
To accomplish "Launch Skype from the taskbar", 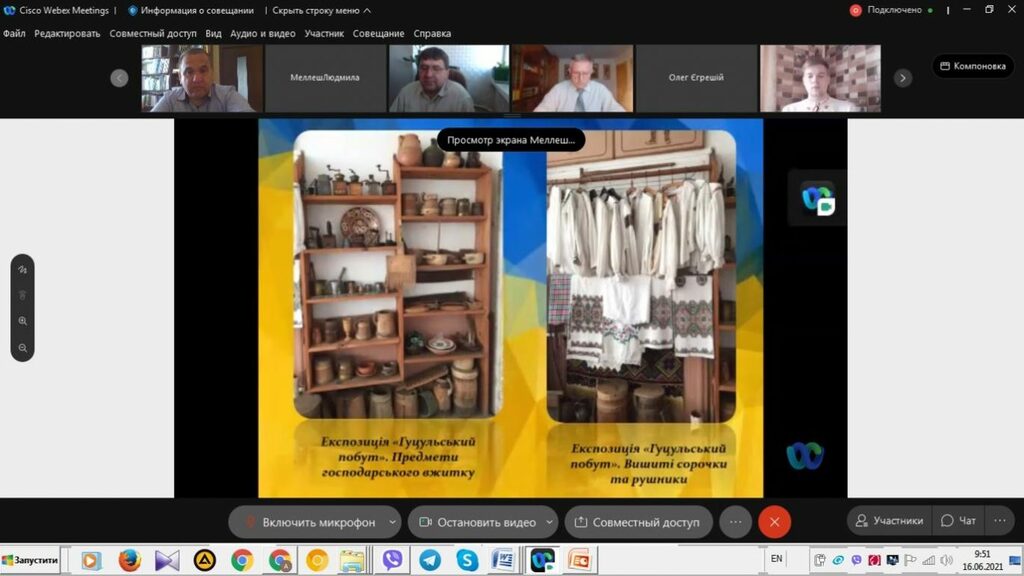I will 467,561.
